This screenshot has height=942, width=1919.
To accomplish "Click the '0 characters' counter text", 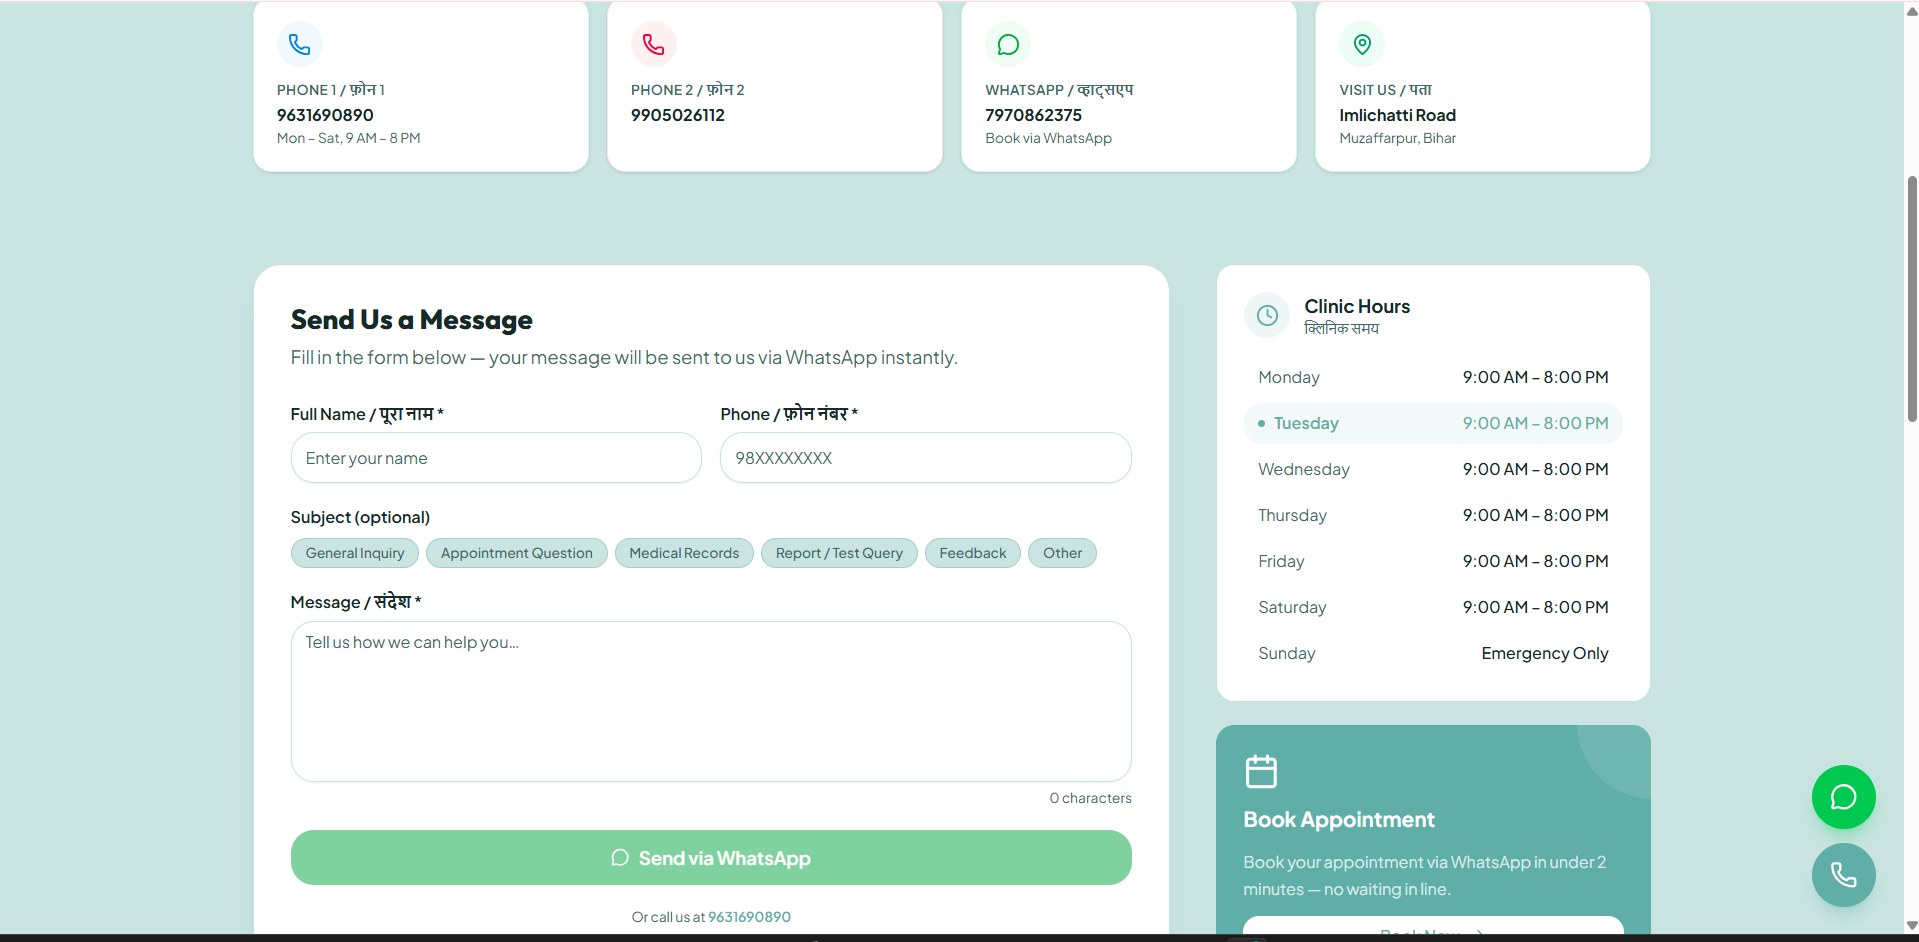I will coord(1090,798).
